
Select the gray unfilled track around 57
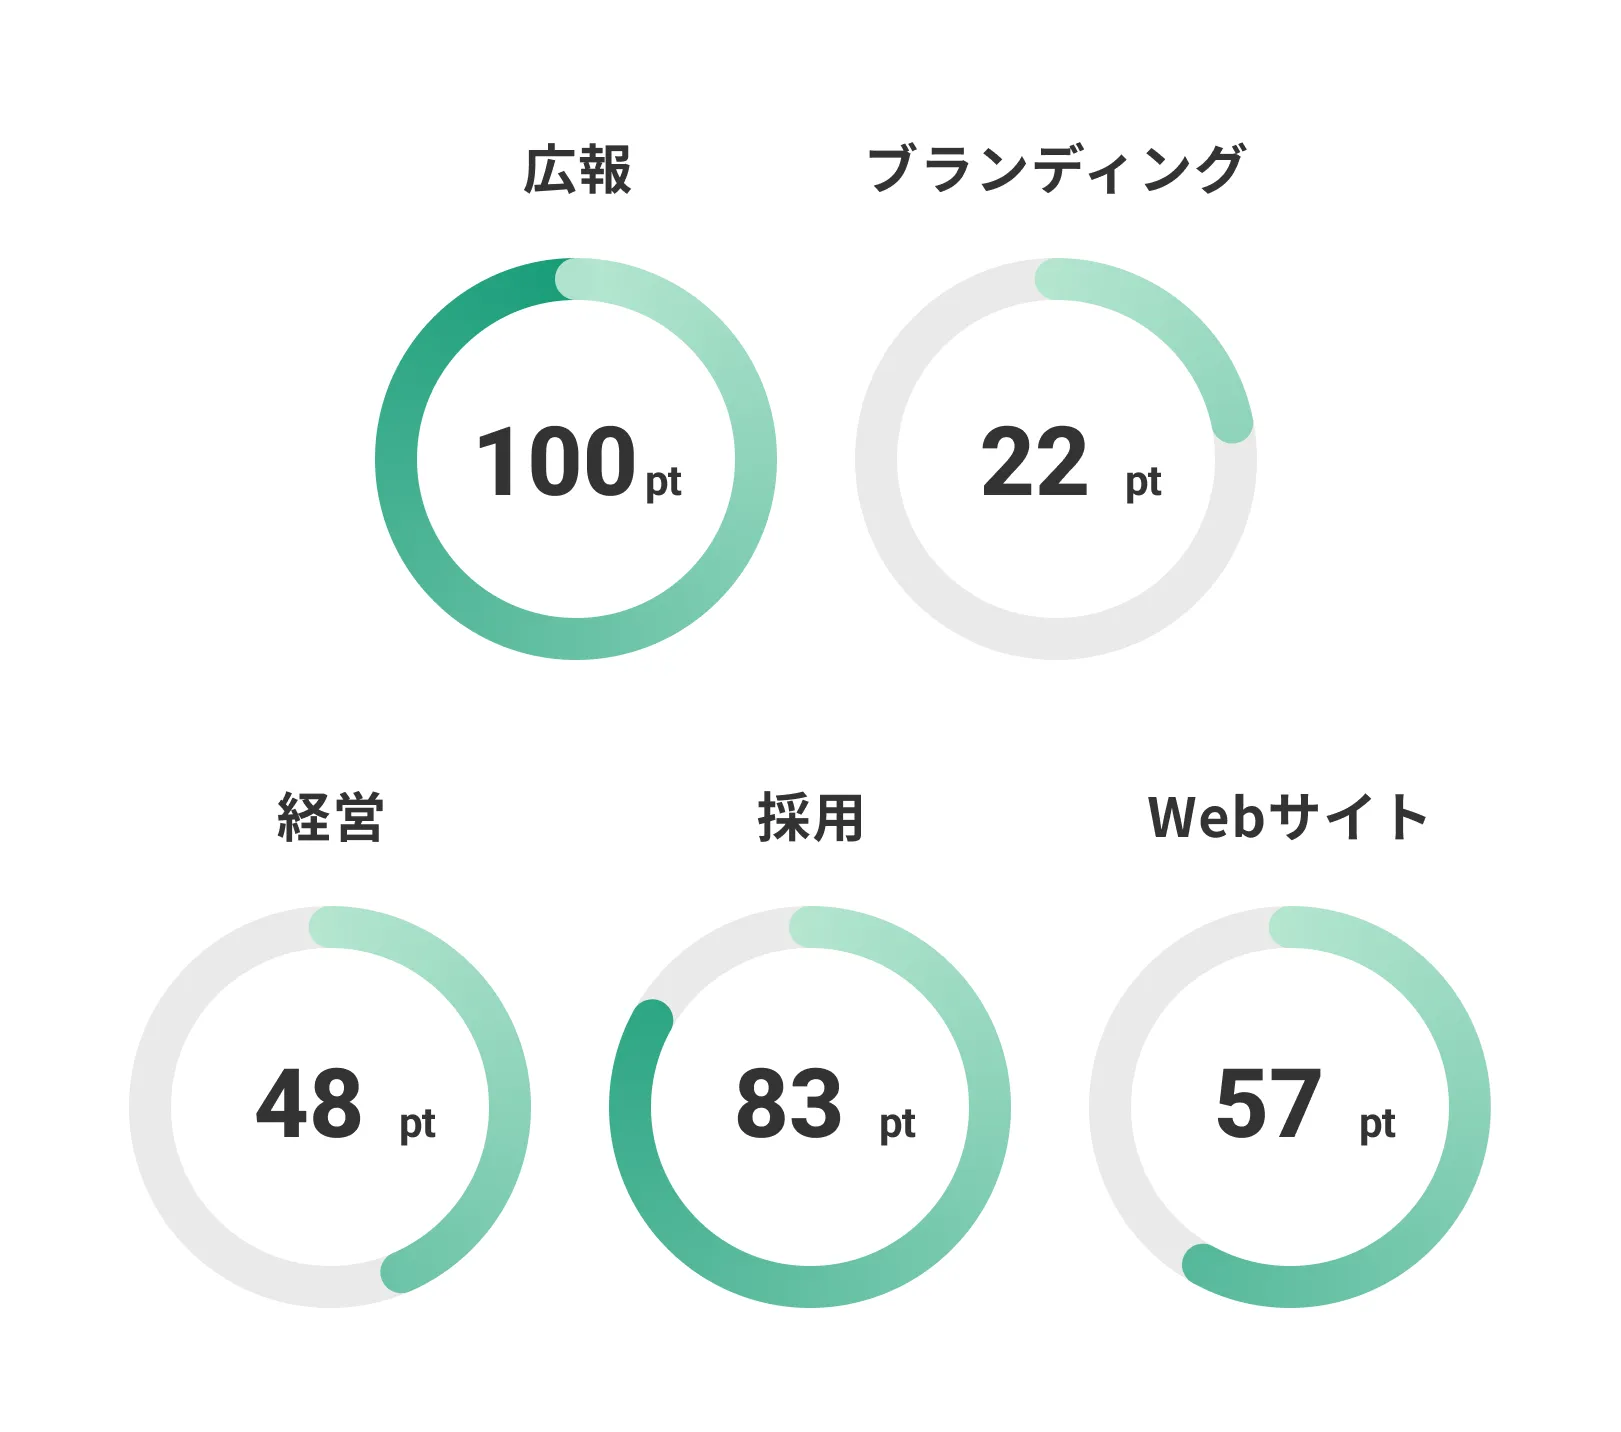1111,1108
